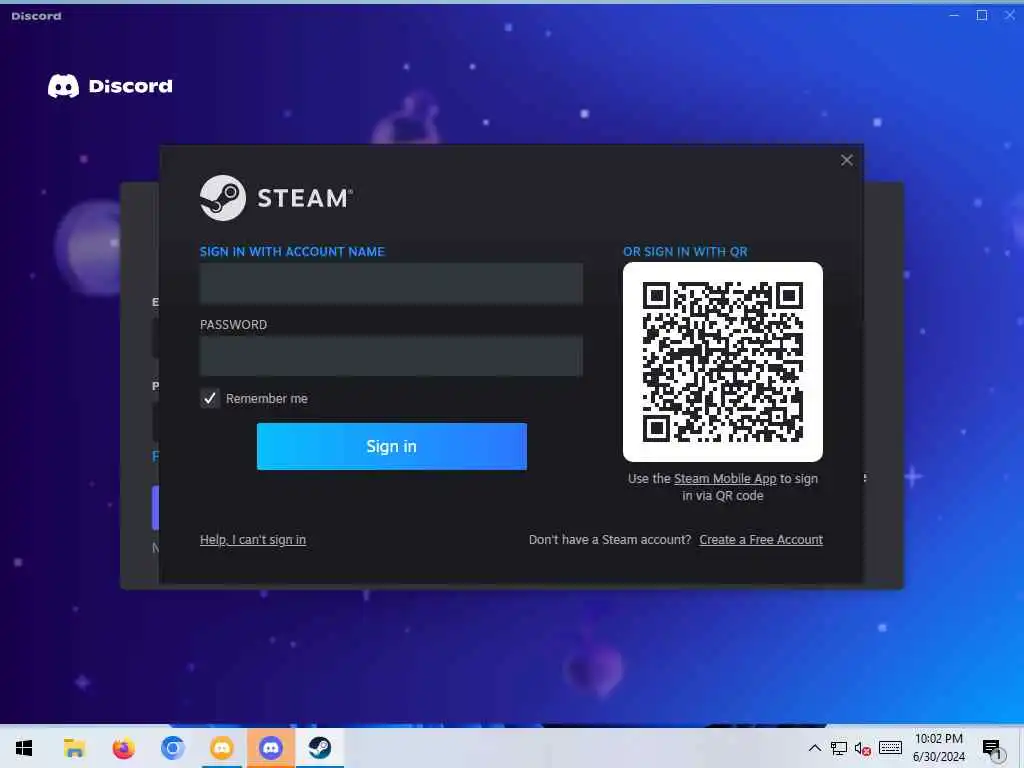Focus the account name input field
Viewport: 1024px width, 768px height.
(x=391, y=283)
